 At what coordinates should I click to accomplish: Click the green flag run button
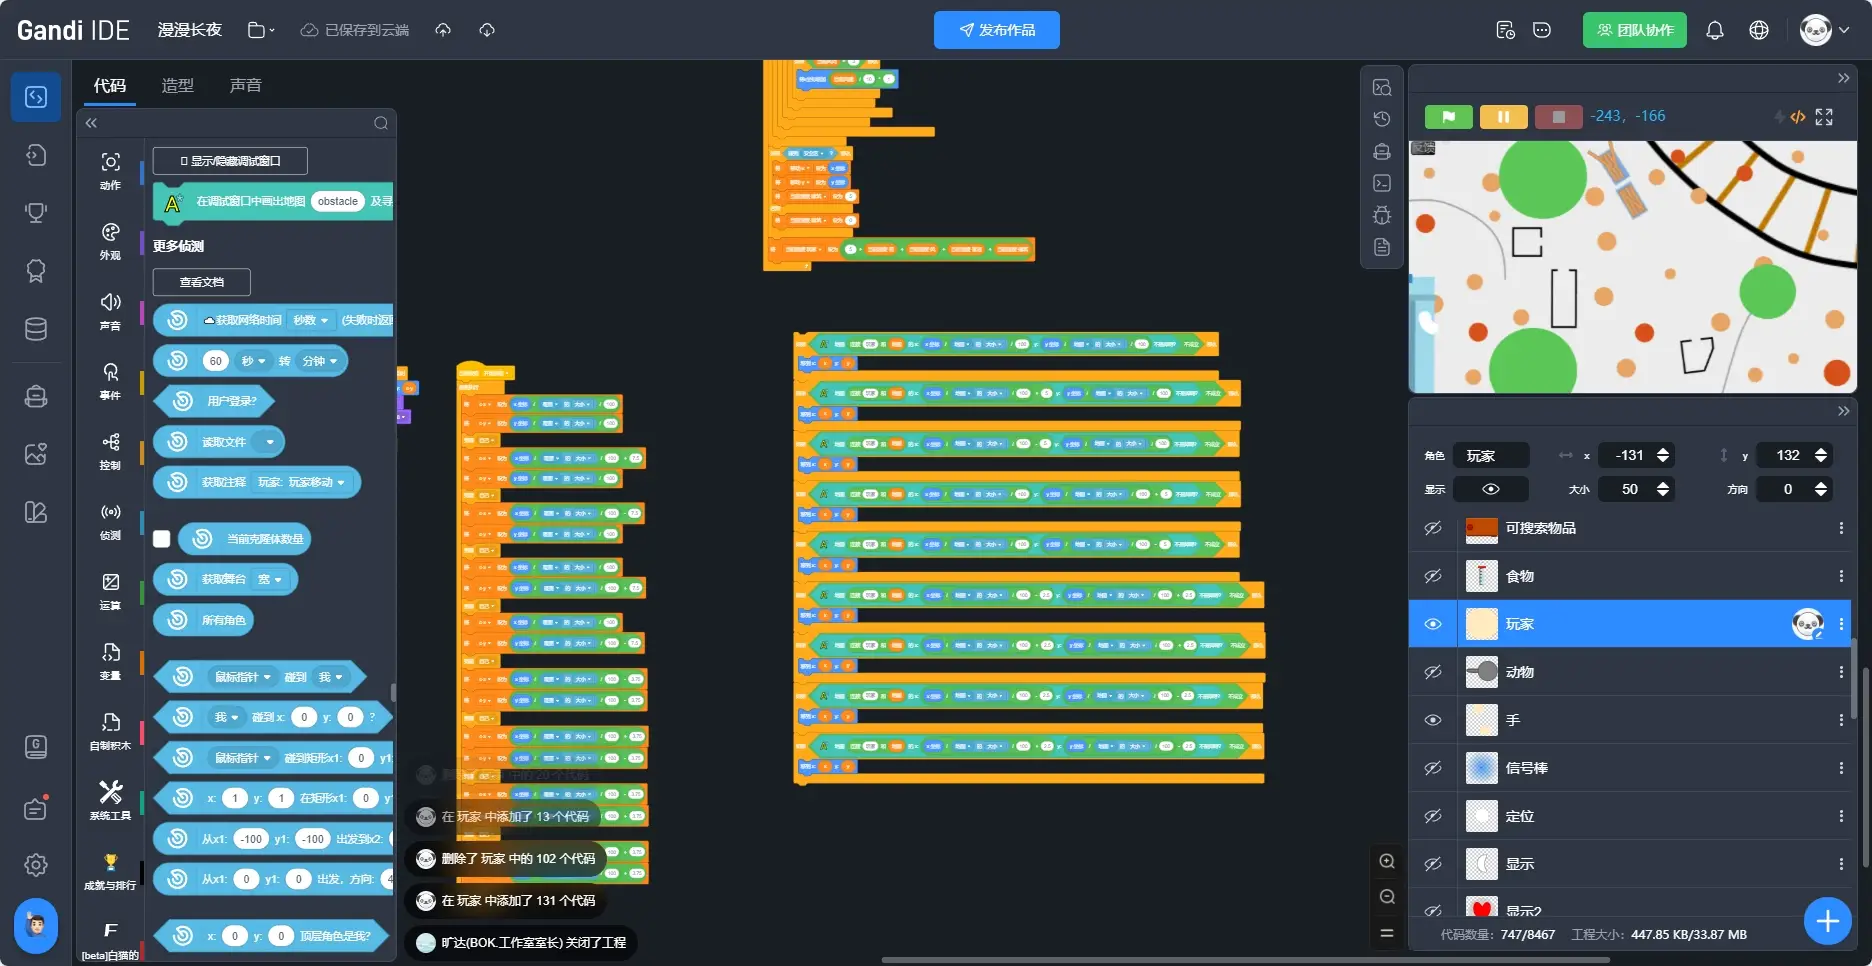[1448, 117]
